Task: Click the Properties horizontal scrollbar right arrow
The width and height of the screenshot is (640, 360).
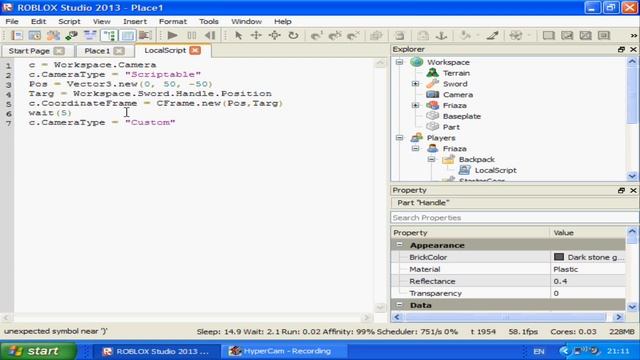Action: [x=618, y=317]
